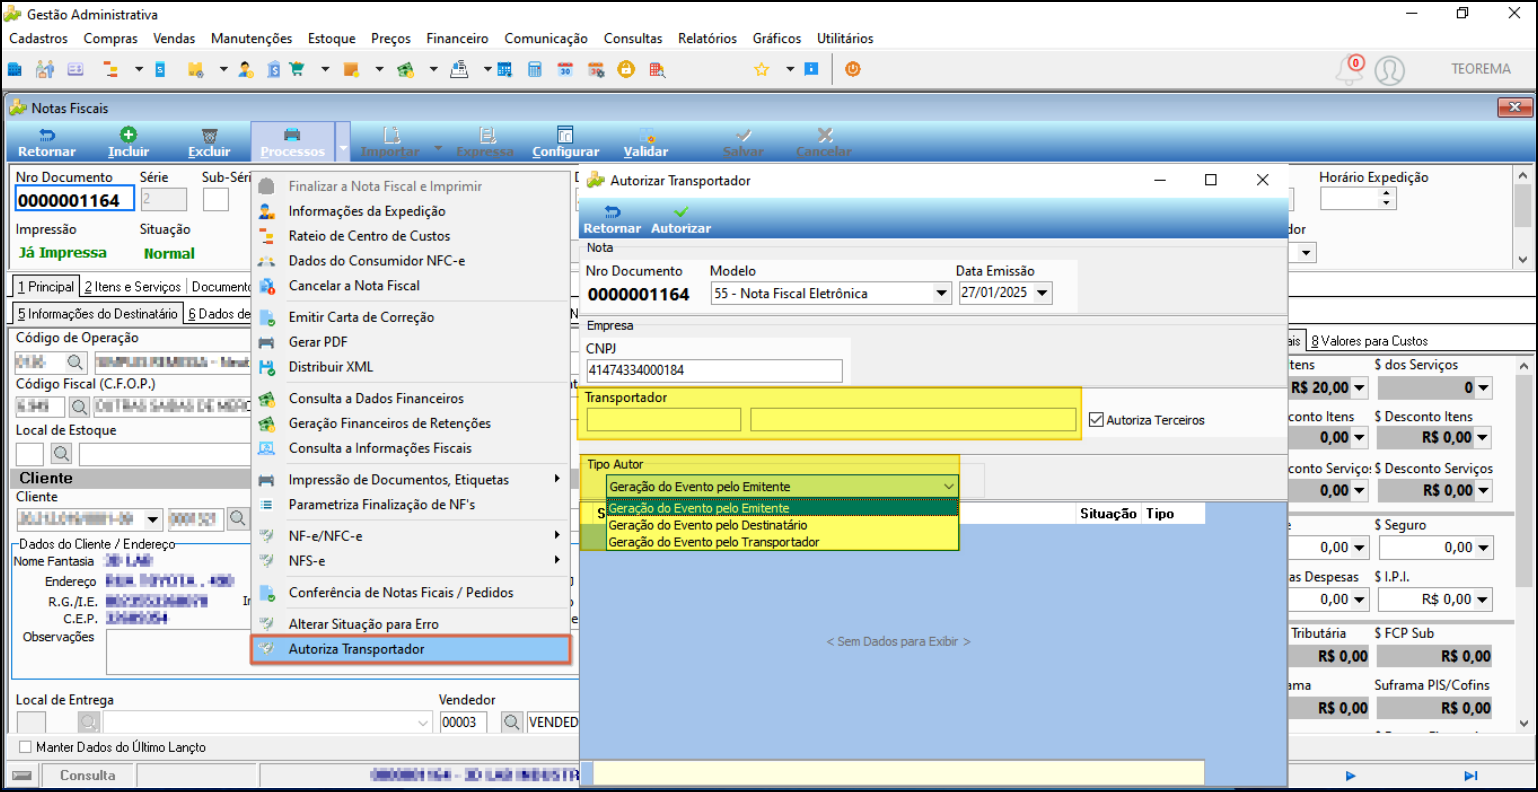
Task: Select Emitir Carta de Correção menu item
Action: click(x=410, y=317)
